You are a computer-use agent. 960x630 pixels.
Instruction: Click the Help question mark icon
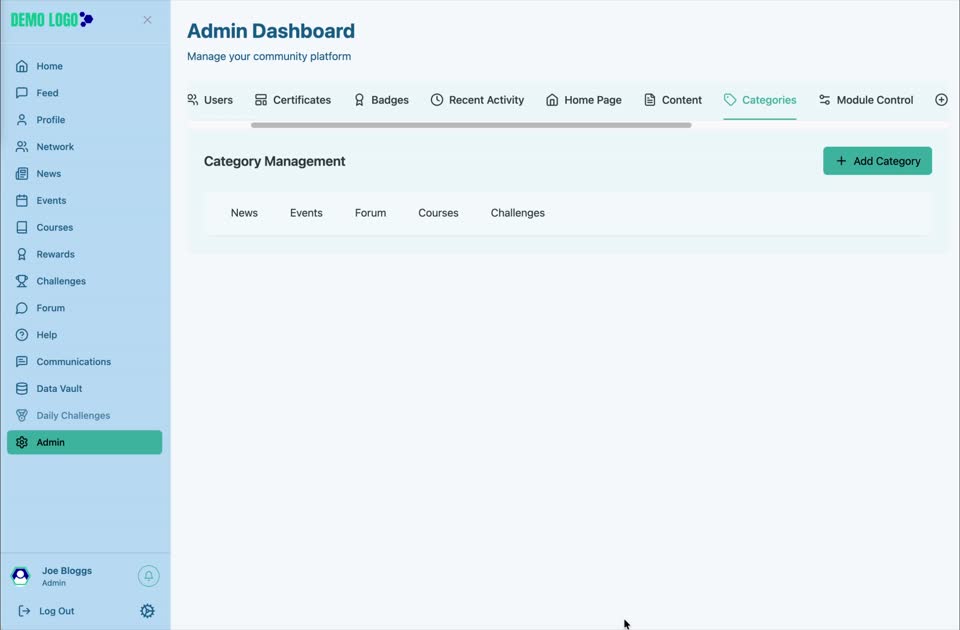21,335
